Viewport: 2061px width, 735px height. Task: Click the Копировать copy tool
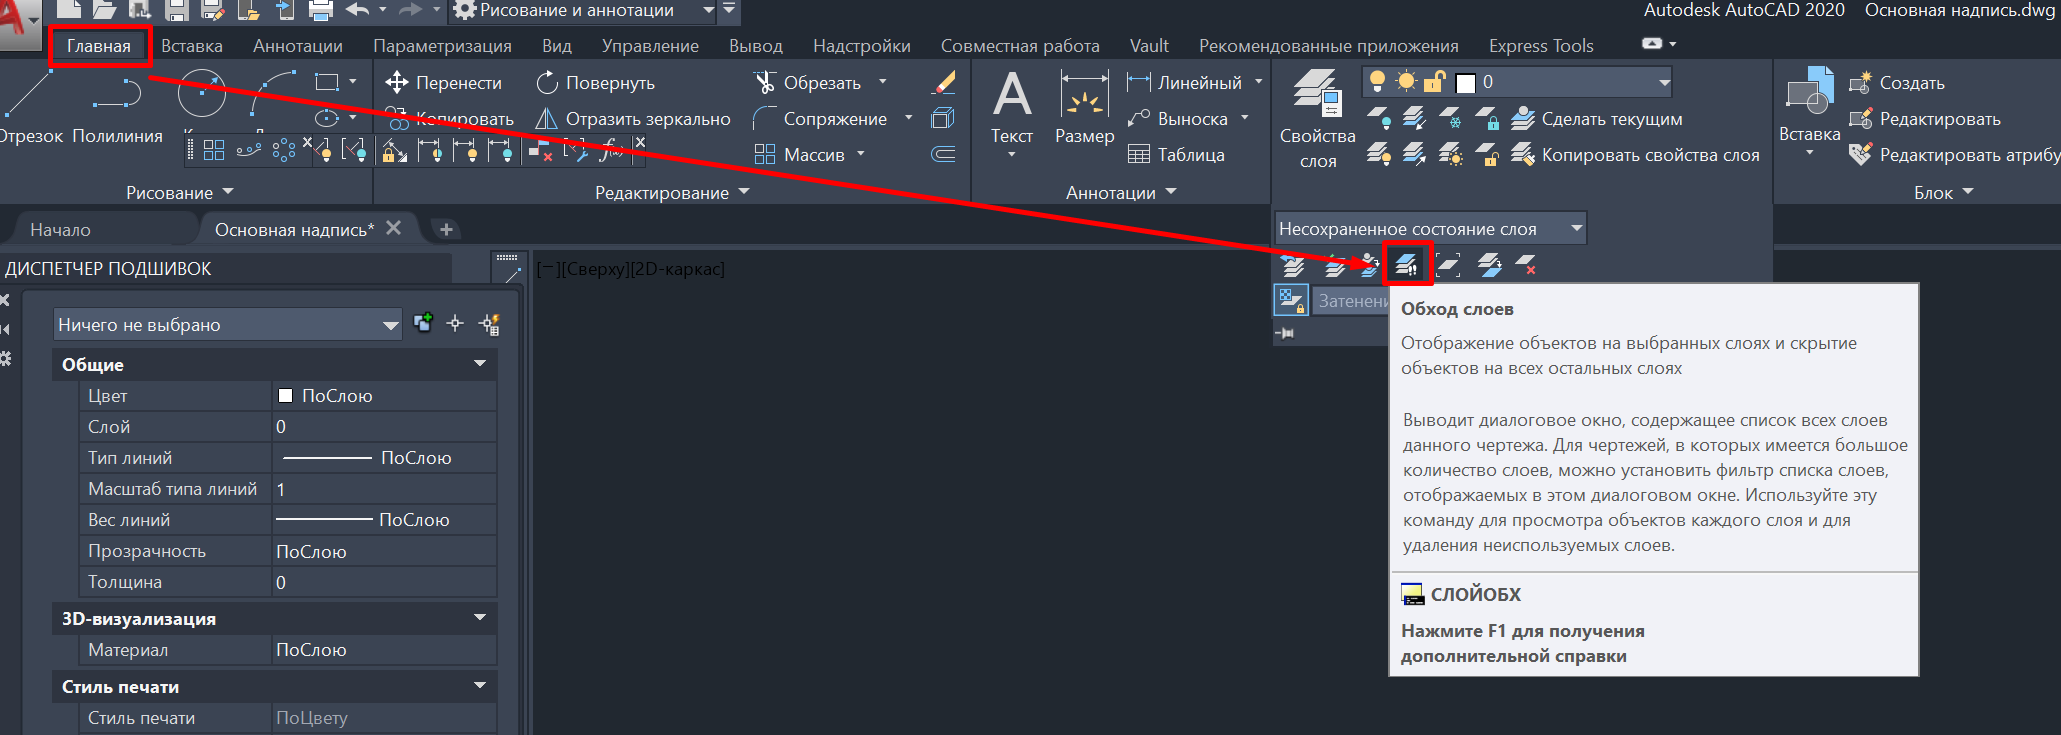450,119
